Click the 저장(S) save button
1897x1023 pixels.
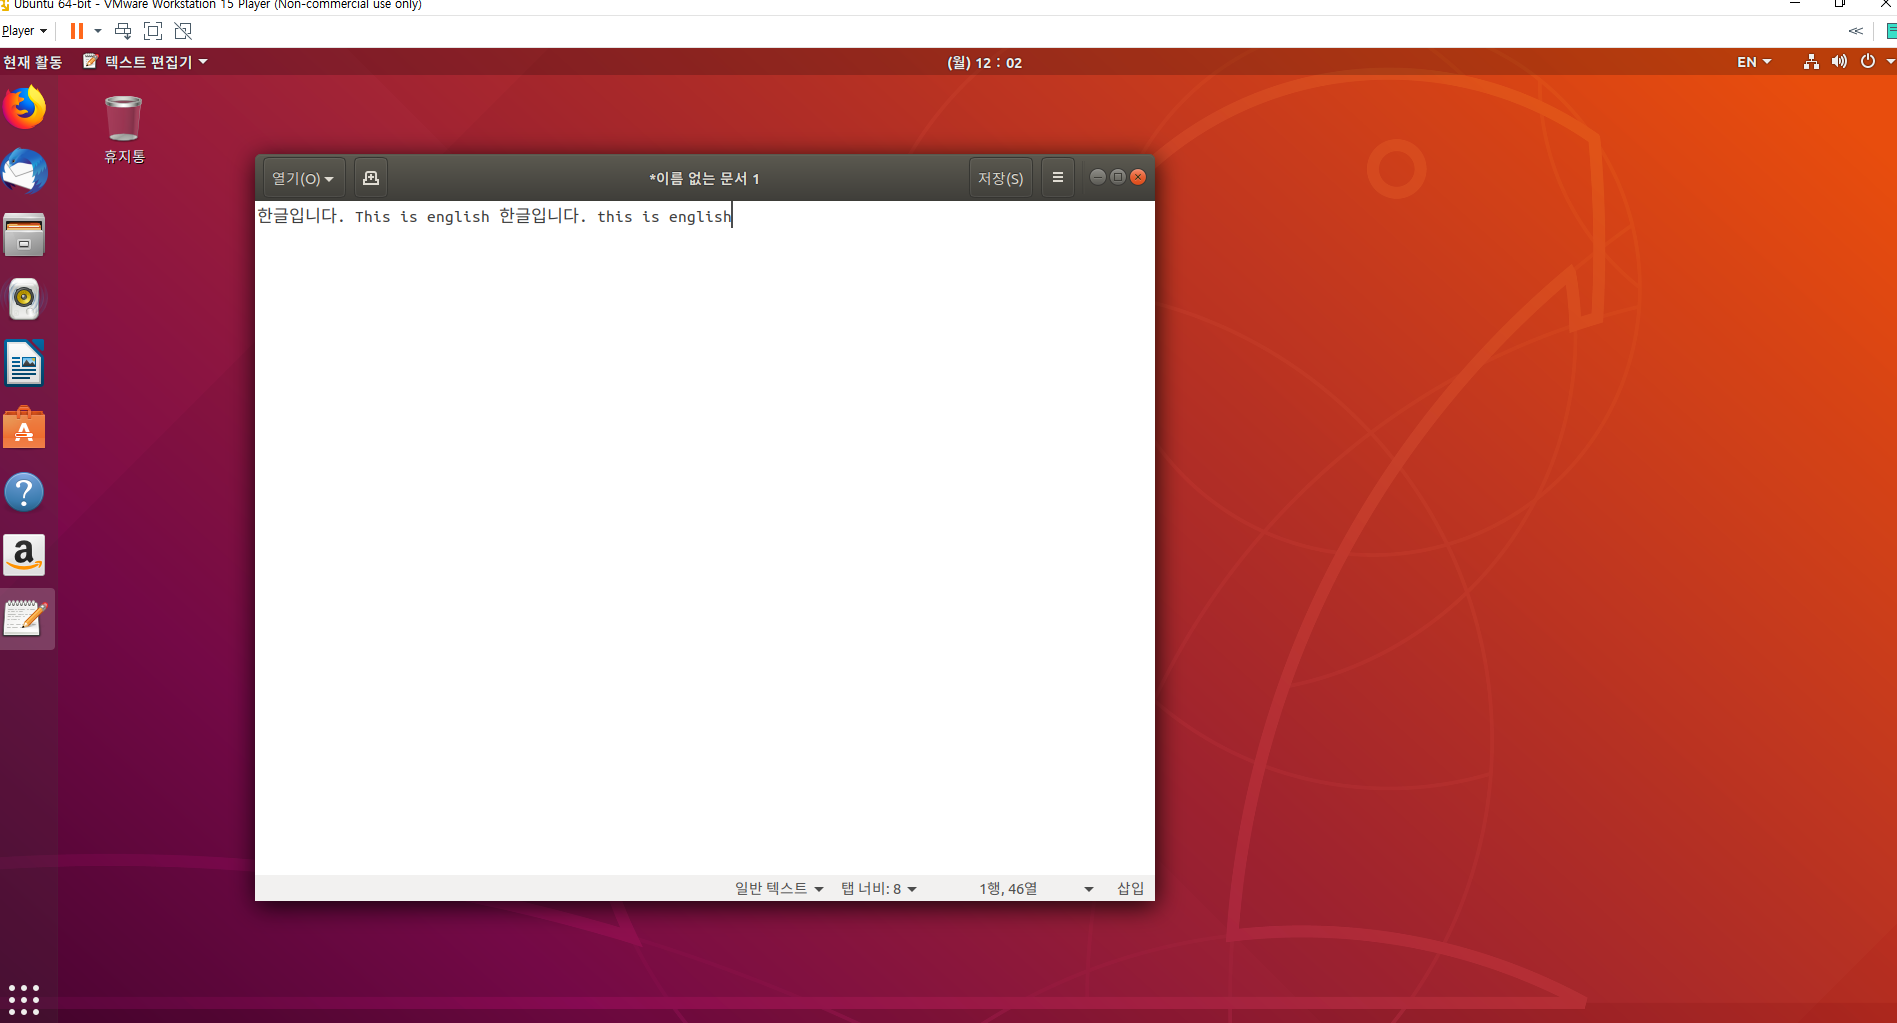pyautogui.click(x=1000, y=178)
